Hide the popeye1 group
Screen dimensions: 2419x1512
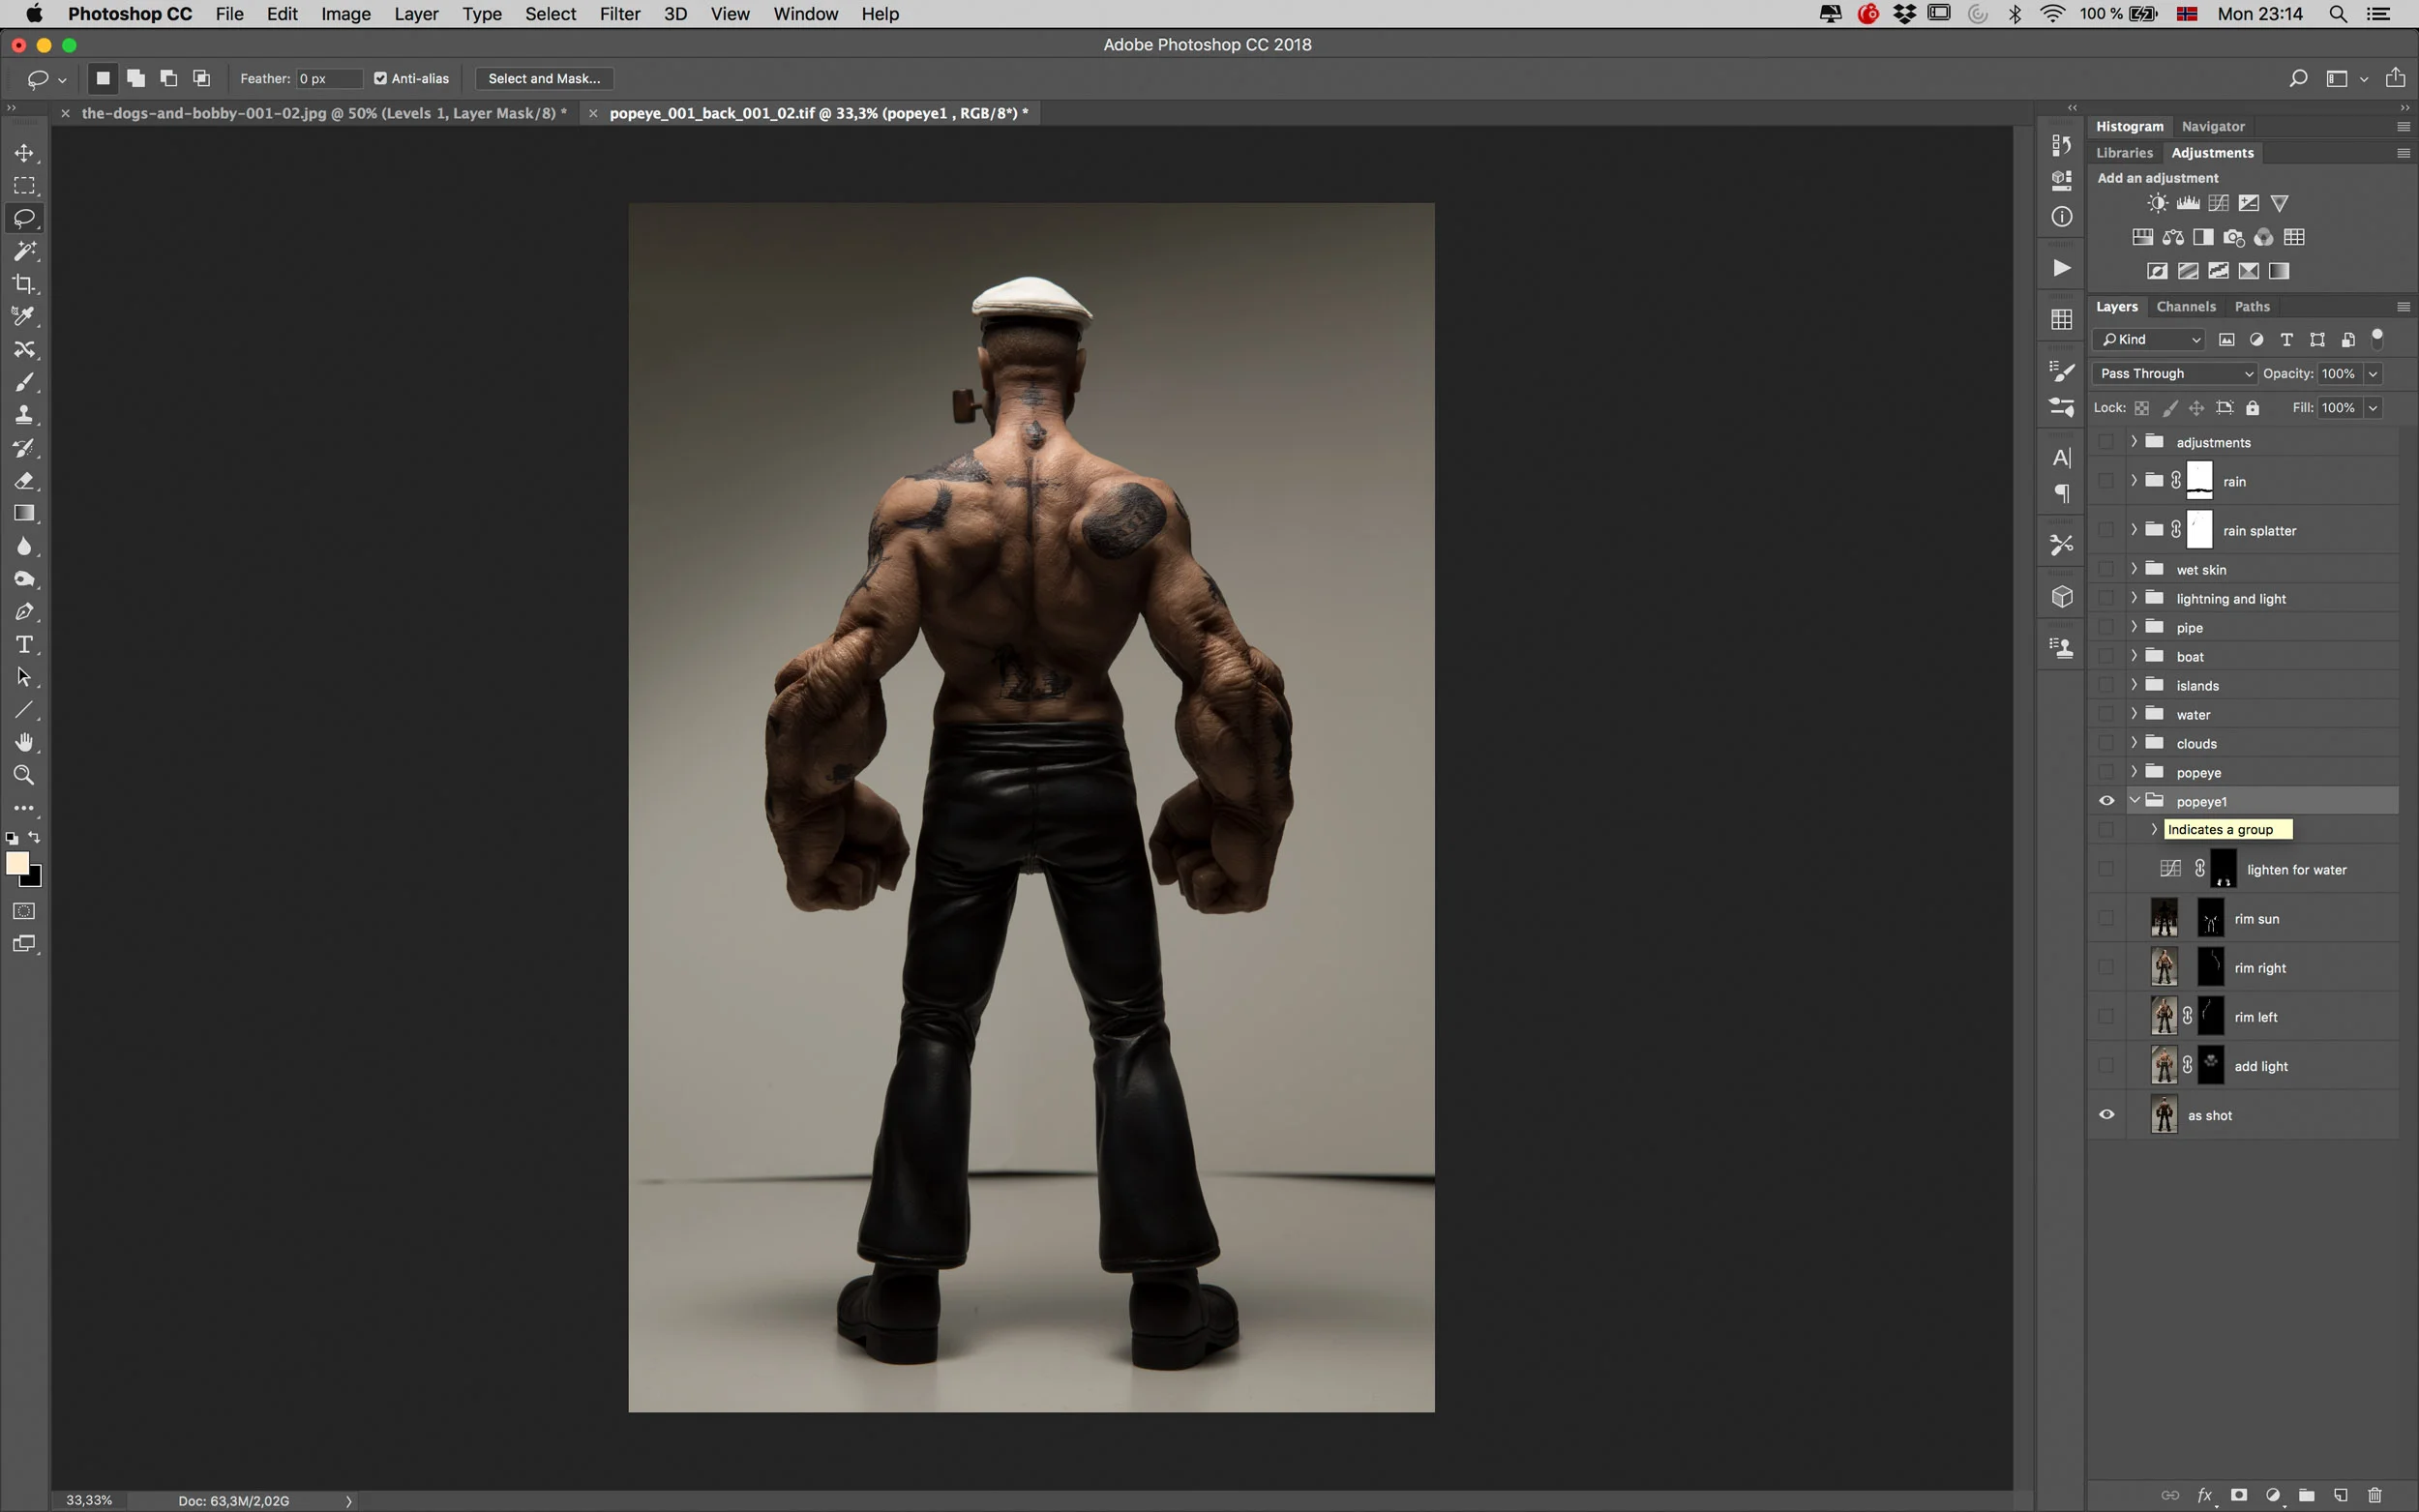coord(2106,801)
